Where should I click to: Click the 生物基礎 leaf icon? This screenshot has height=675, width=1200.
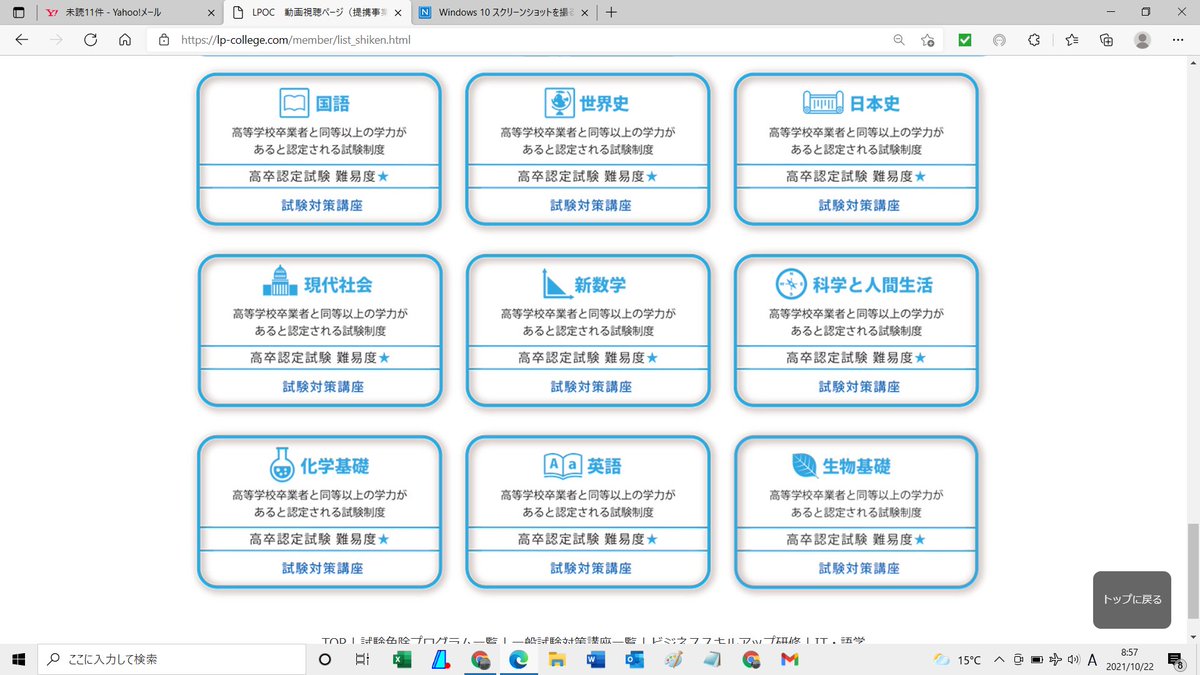click(803, 465)
